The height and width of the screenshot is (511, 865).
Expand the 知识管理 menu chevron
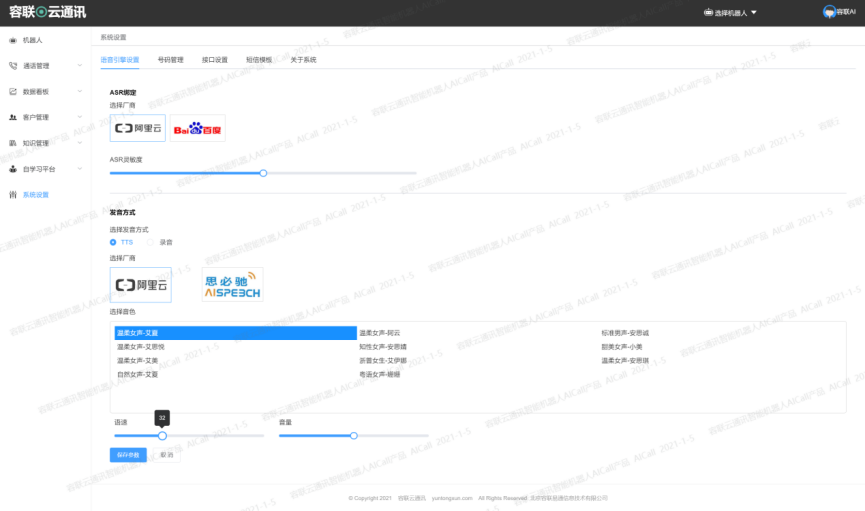click(79, 143)
